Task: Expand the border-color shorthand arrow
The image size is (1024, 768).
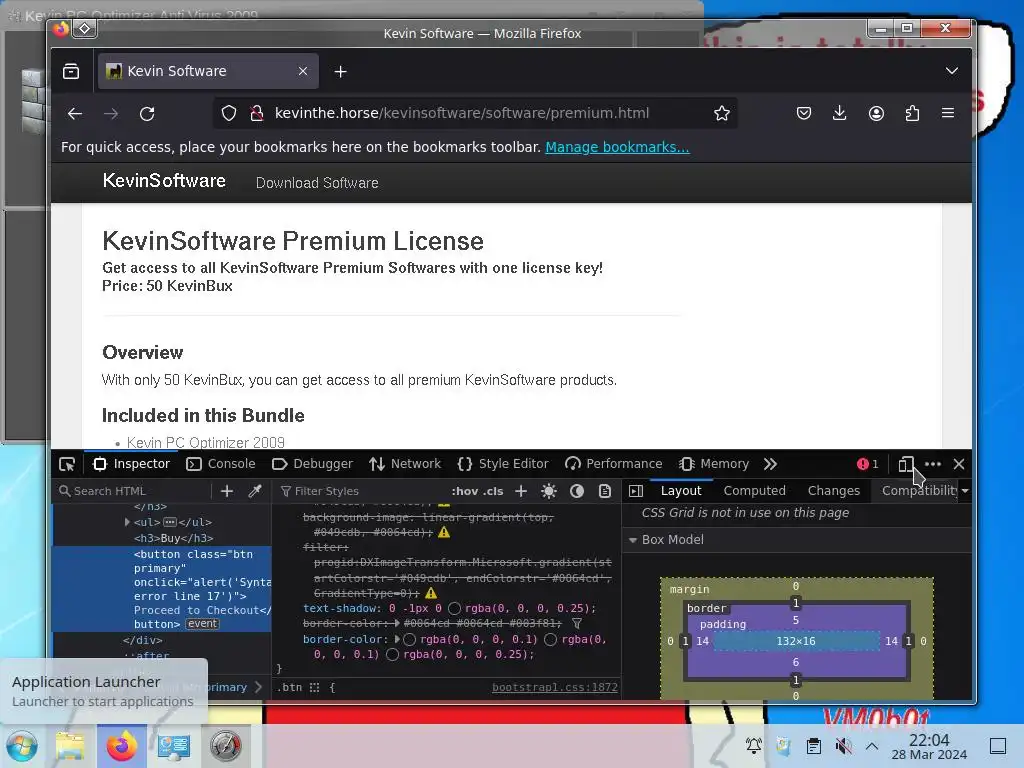Action: (x=397, y=639)
